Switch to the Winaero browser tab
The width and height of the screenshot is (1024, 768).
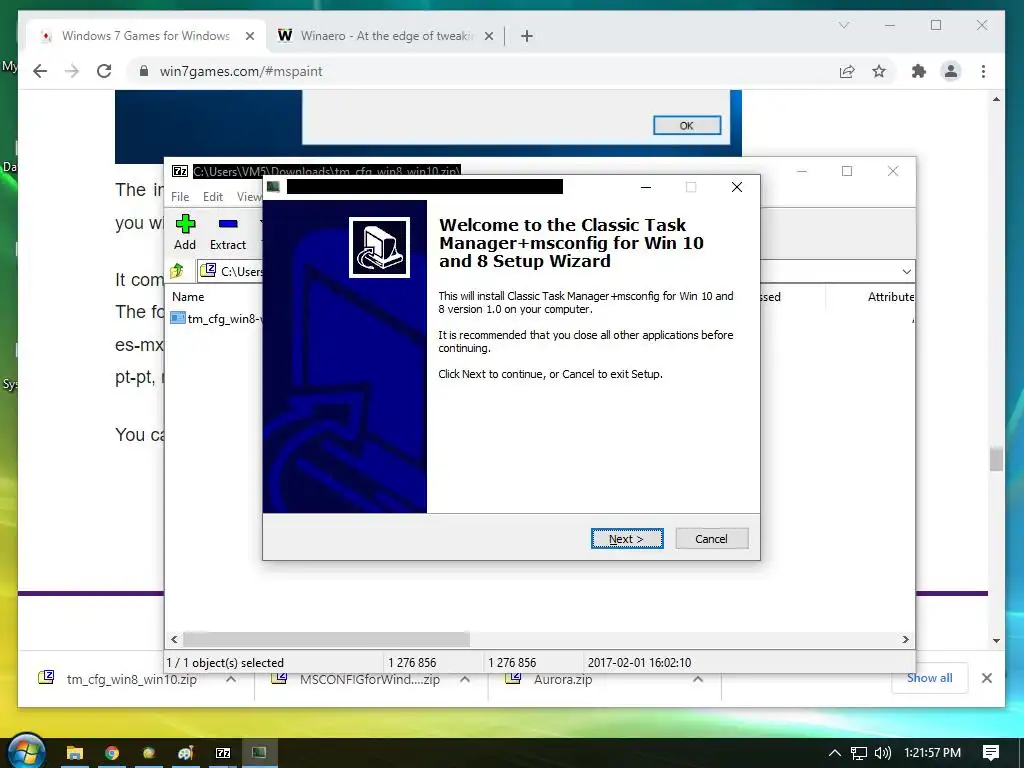(385, 36)
